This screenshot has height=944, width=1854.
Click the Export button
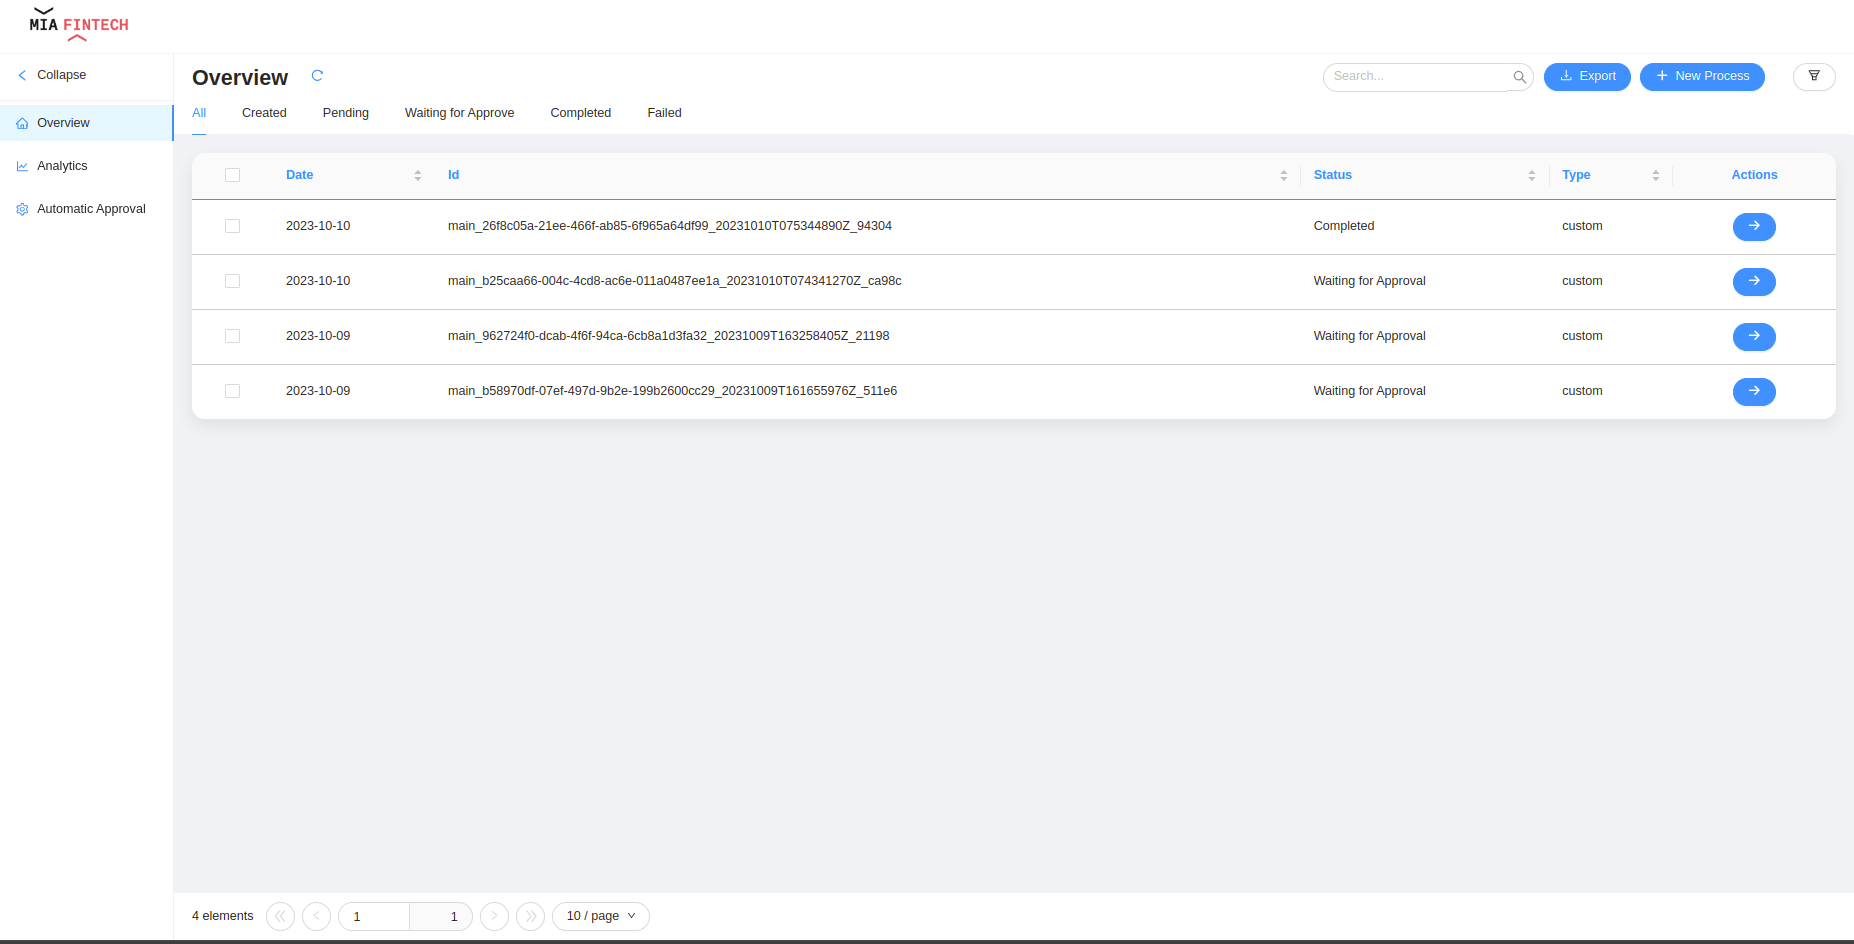click(x=1587, y=76)
